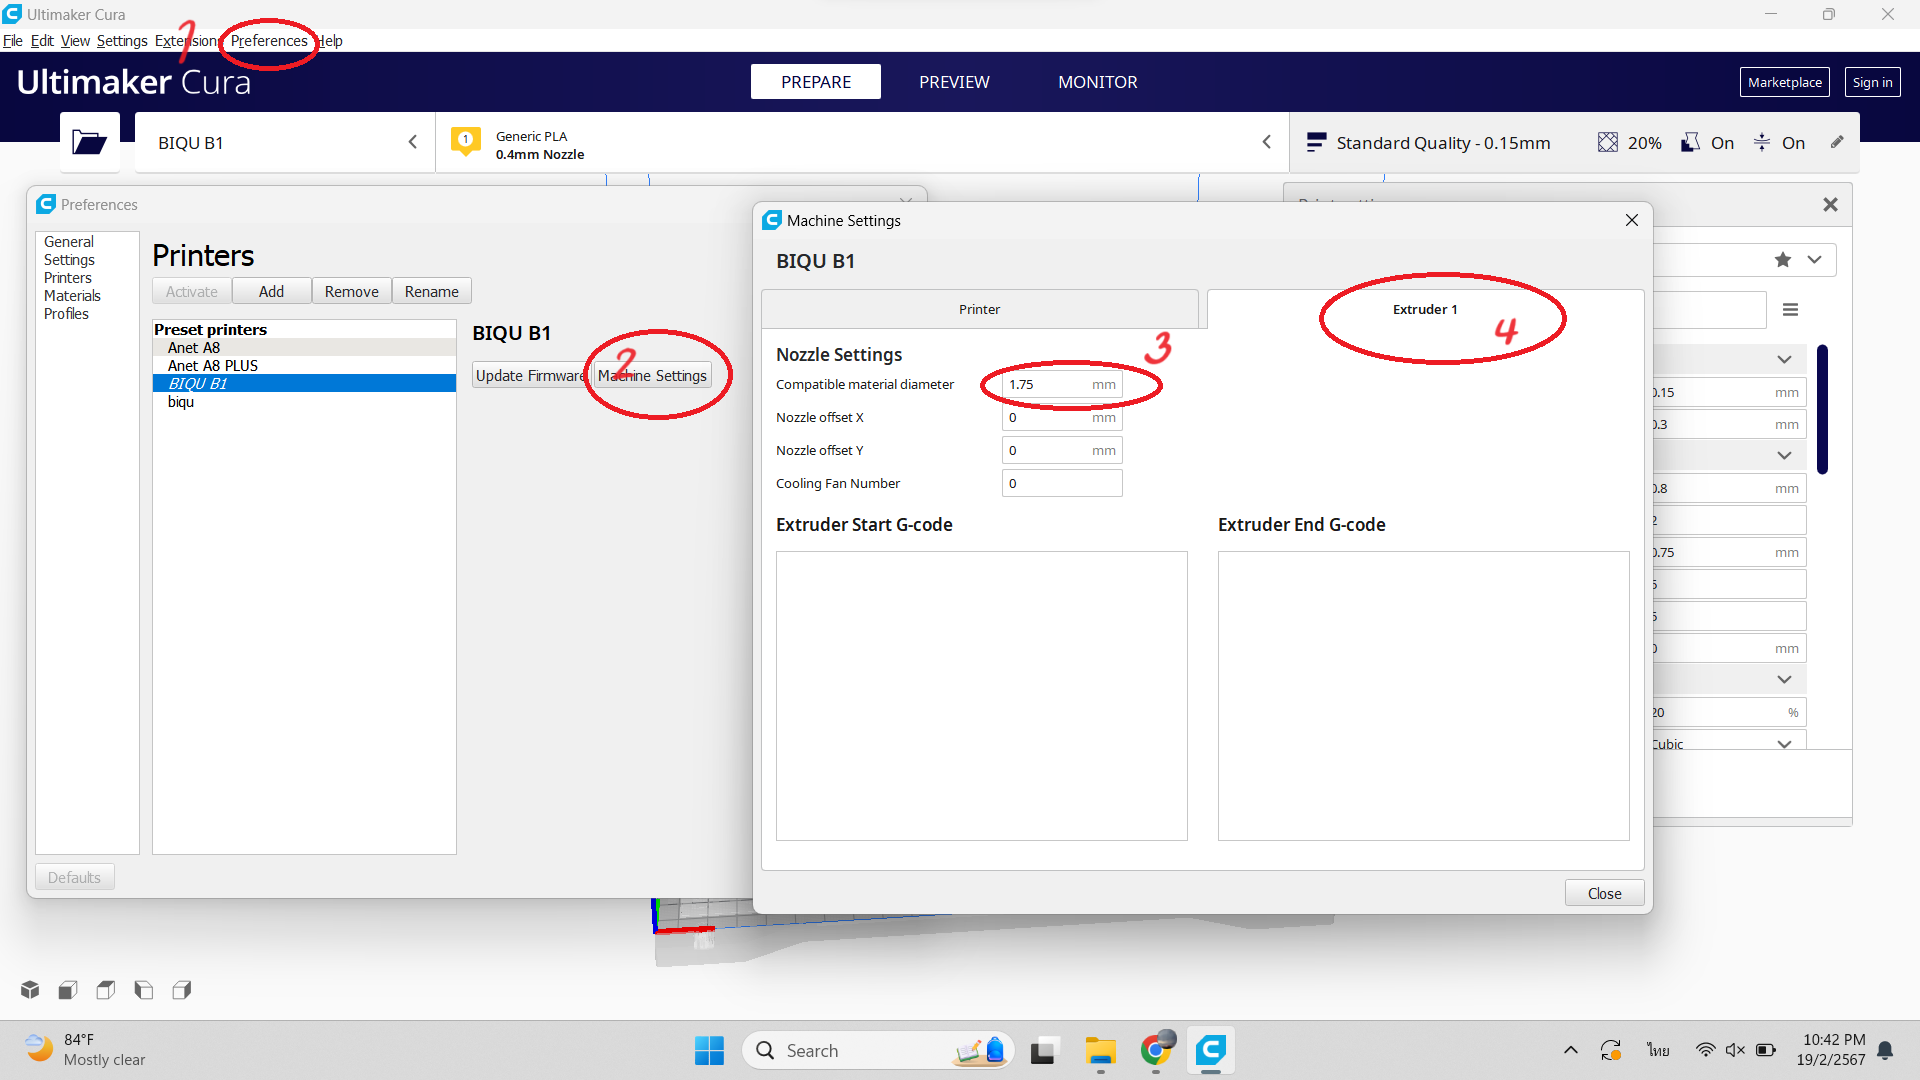1920x1080 pixels.
Task: Select Extruder 1 tab
Action: pyautogui.click(x=1425, y=309)
